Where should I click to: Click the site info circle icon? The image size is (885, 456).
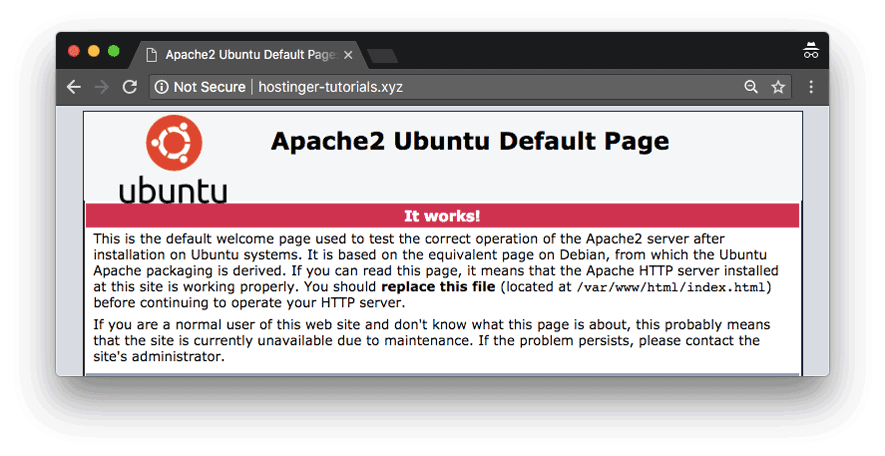161,87
